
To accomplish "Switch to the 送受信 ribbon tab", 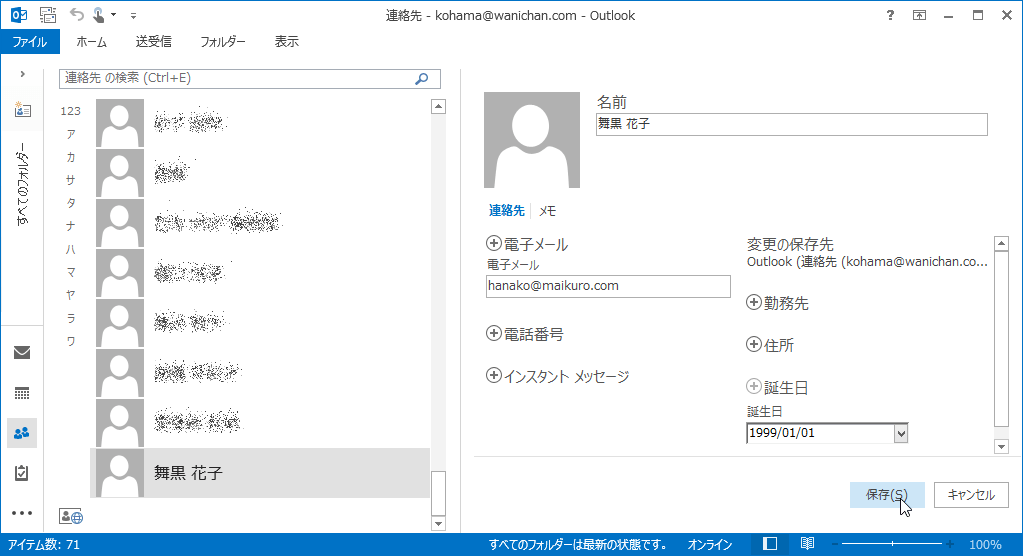I will tap(153, 42).
